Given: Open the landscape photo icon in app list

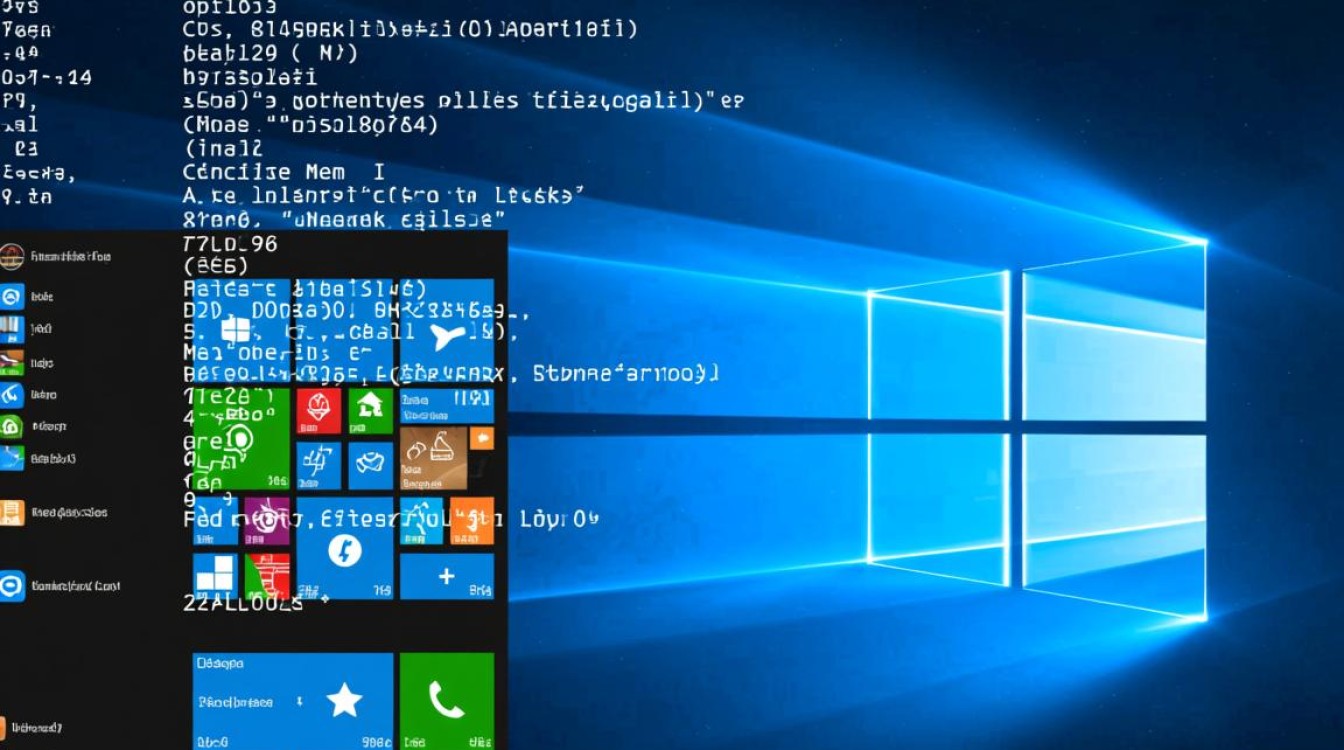Looking at the screenshot, I should pos(11,362).
